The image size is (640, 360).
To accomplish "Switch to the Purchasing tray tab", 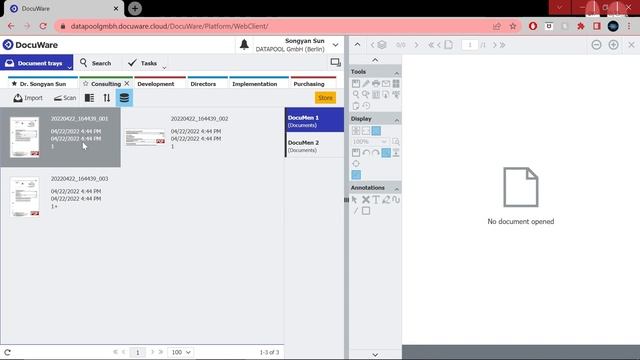I will click(x=313, y=83).
